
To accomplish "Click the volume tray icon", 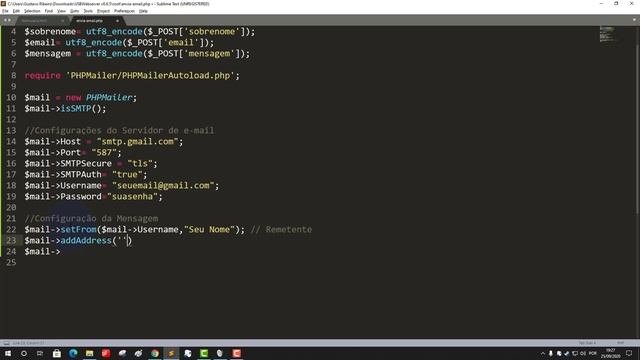I will pos(583,353).
